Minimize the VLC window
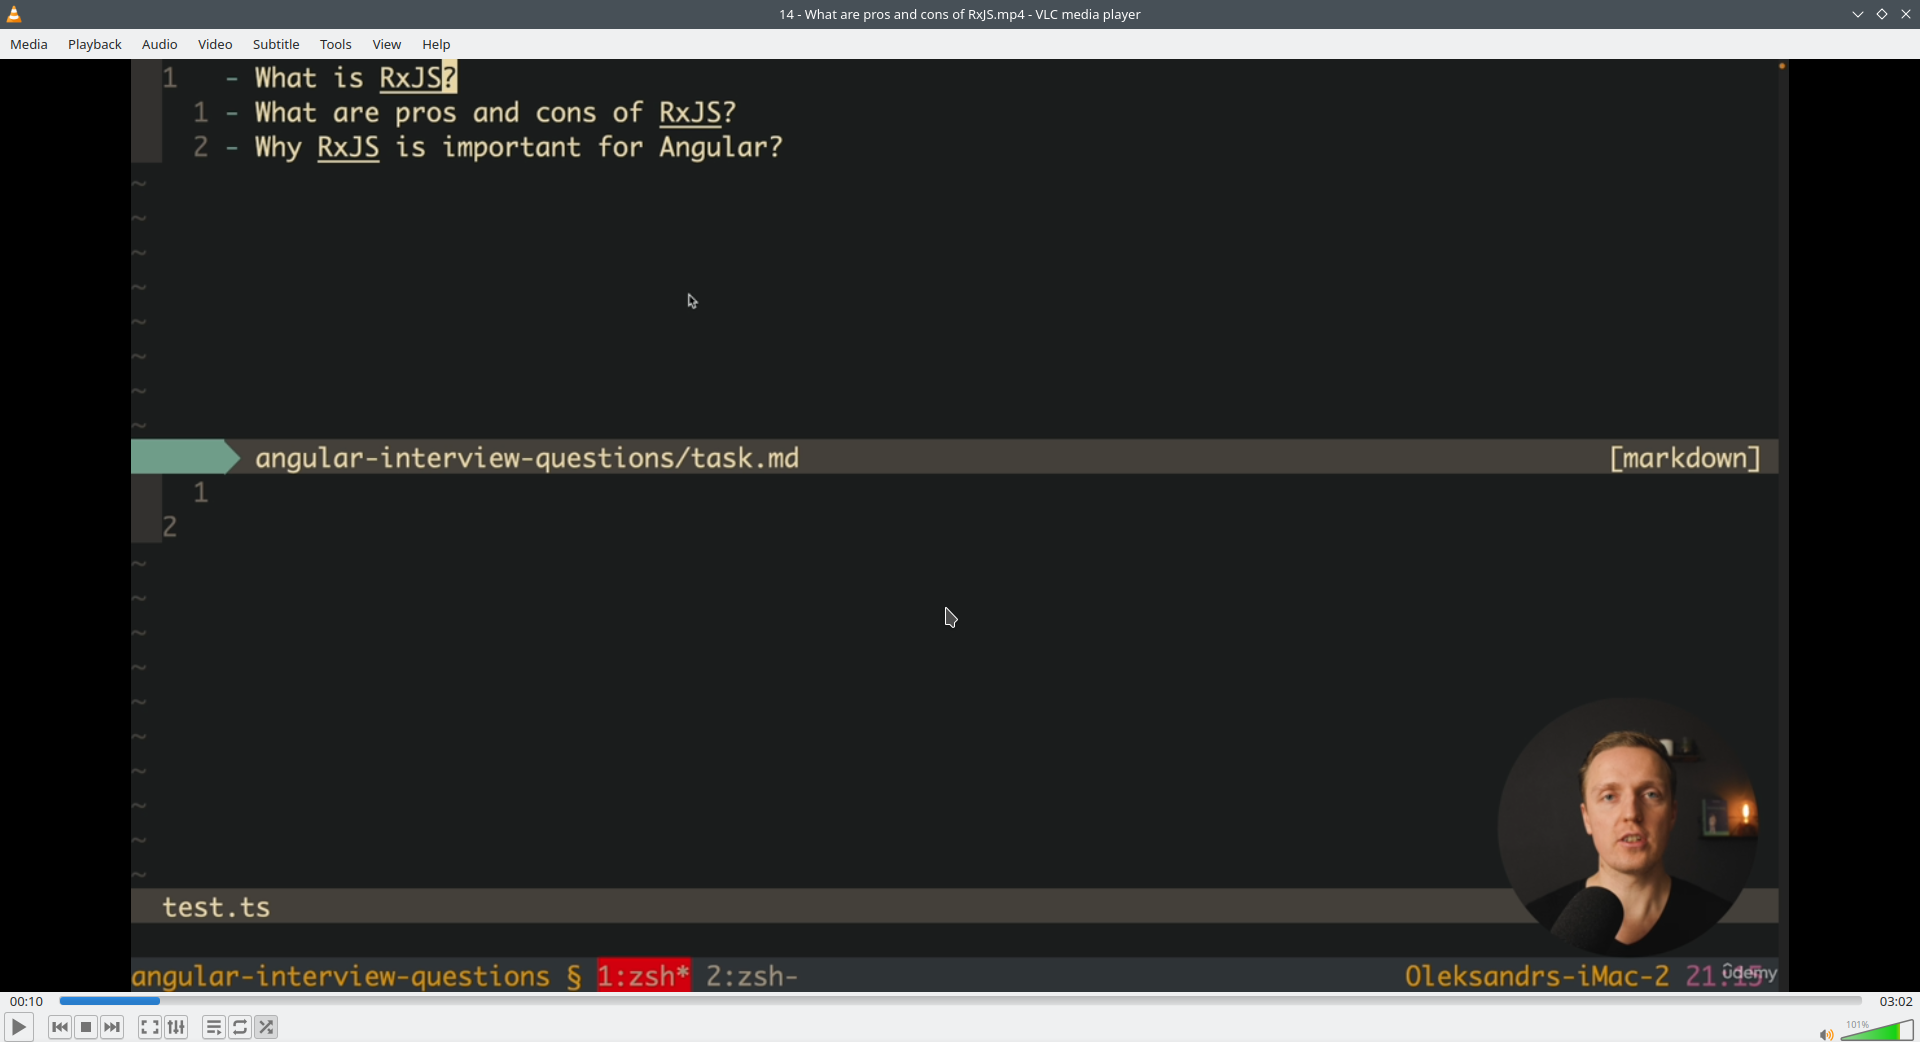 click(x=1858, y=14)
